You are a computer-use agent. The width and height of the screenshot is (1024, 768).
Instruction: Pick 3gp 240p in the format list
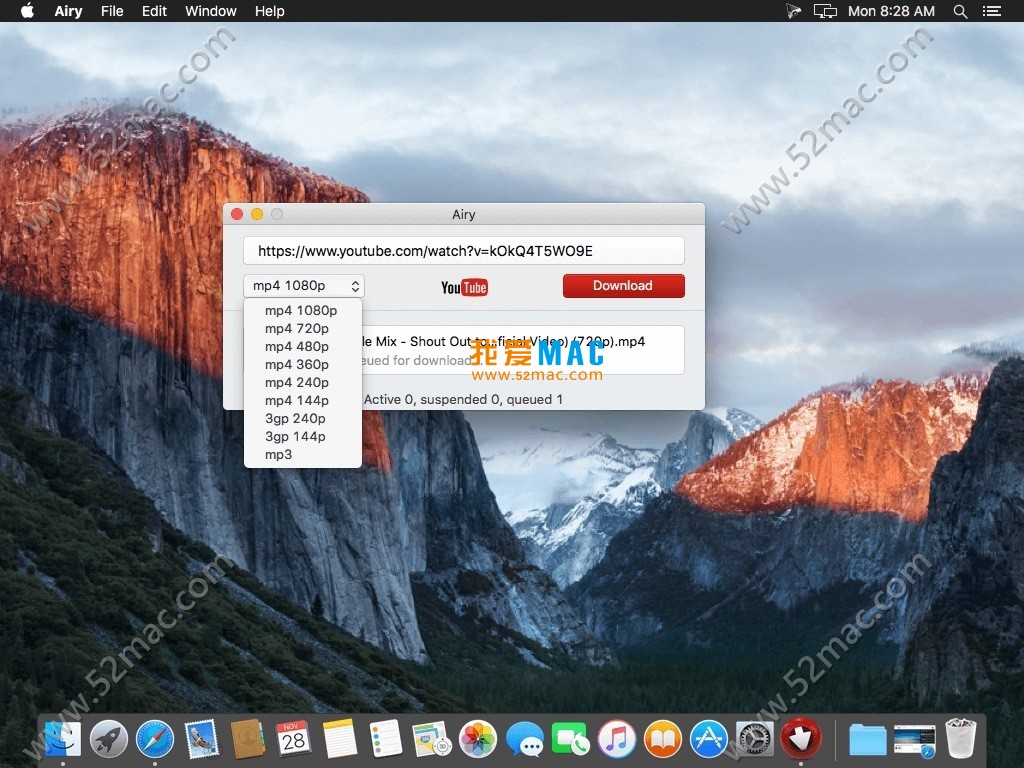click(x=295, y=418)
